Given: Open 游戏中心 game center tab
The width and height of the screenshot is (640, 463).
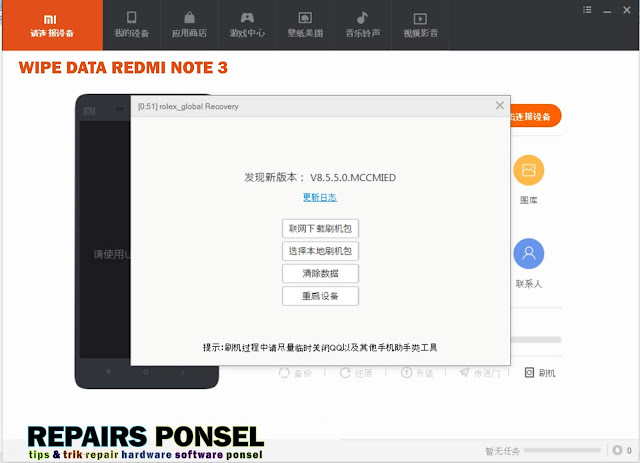Looking at the screenshot, I should click(x=247, y=25).
